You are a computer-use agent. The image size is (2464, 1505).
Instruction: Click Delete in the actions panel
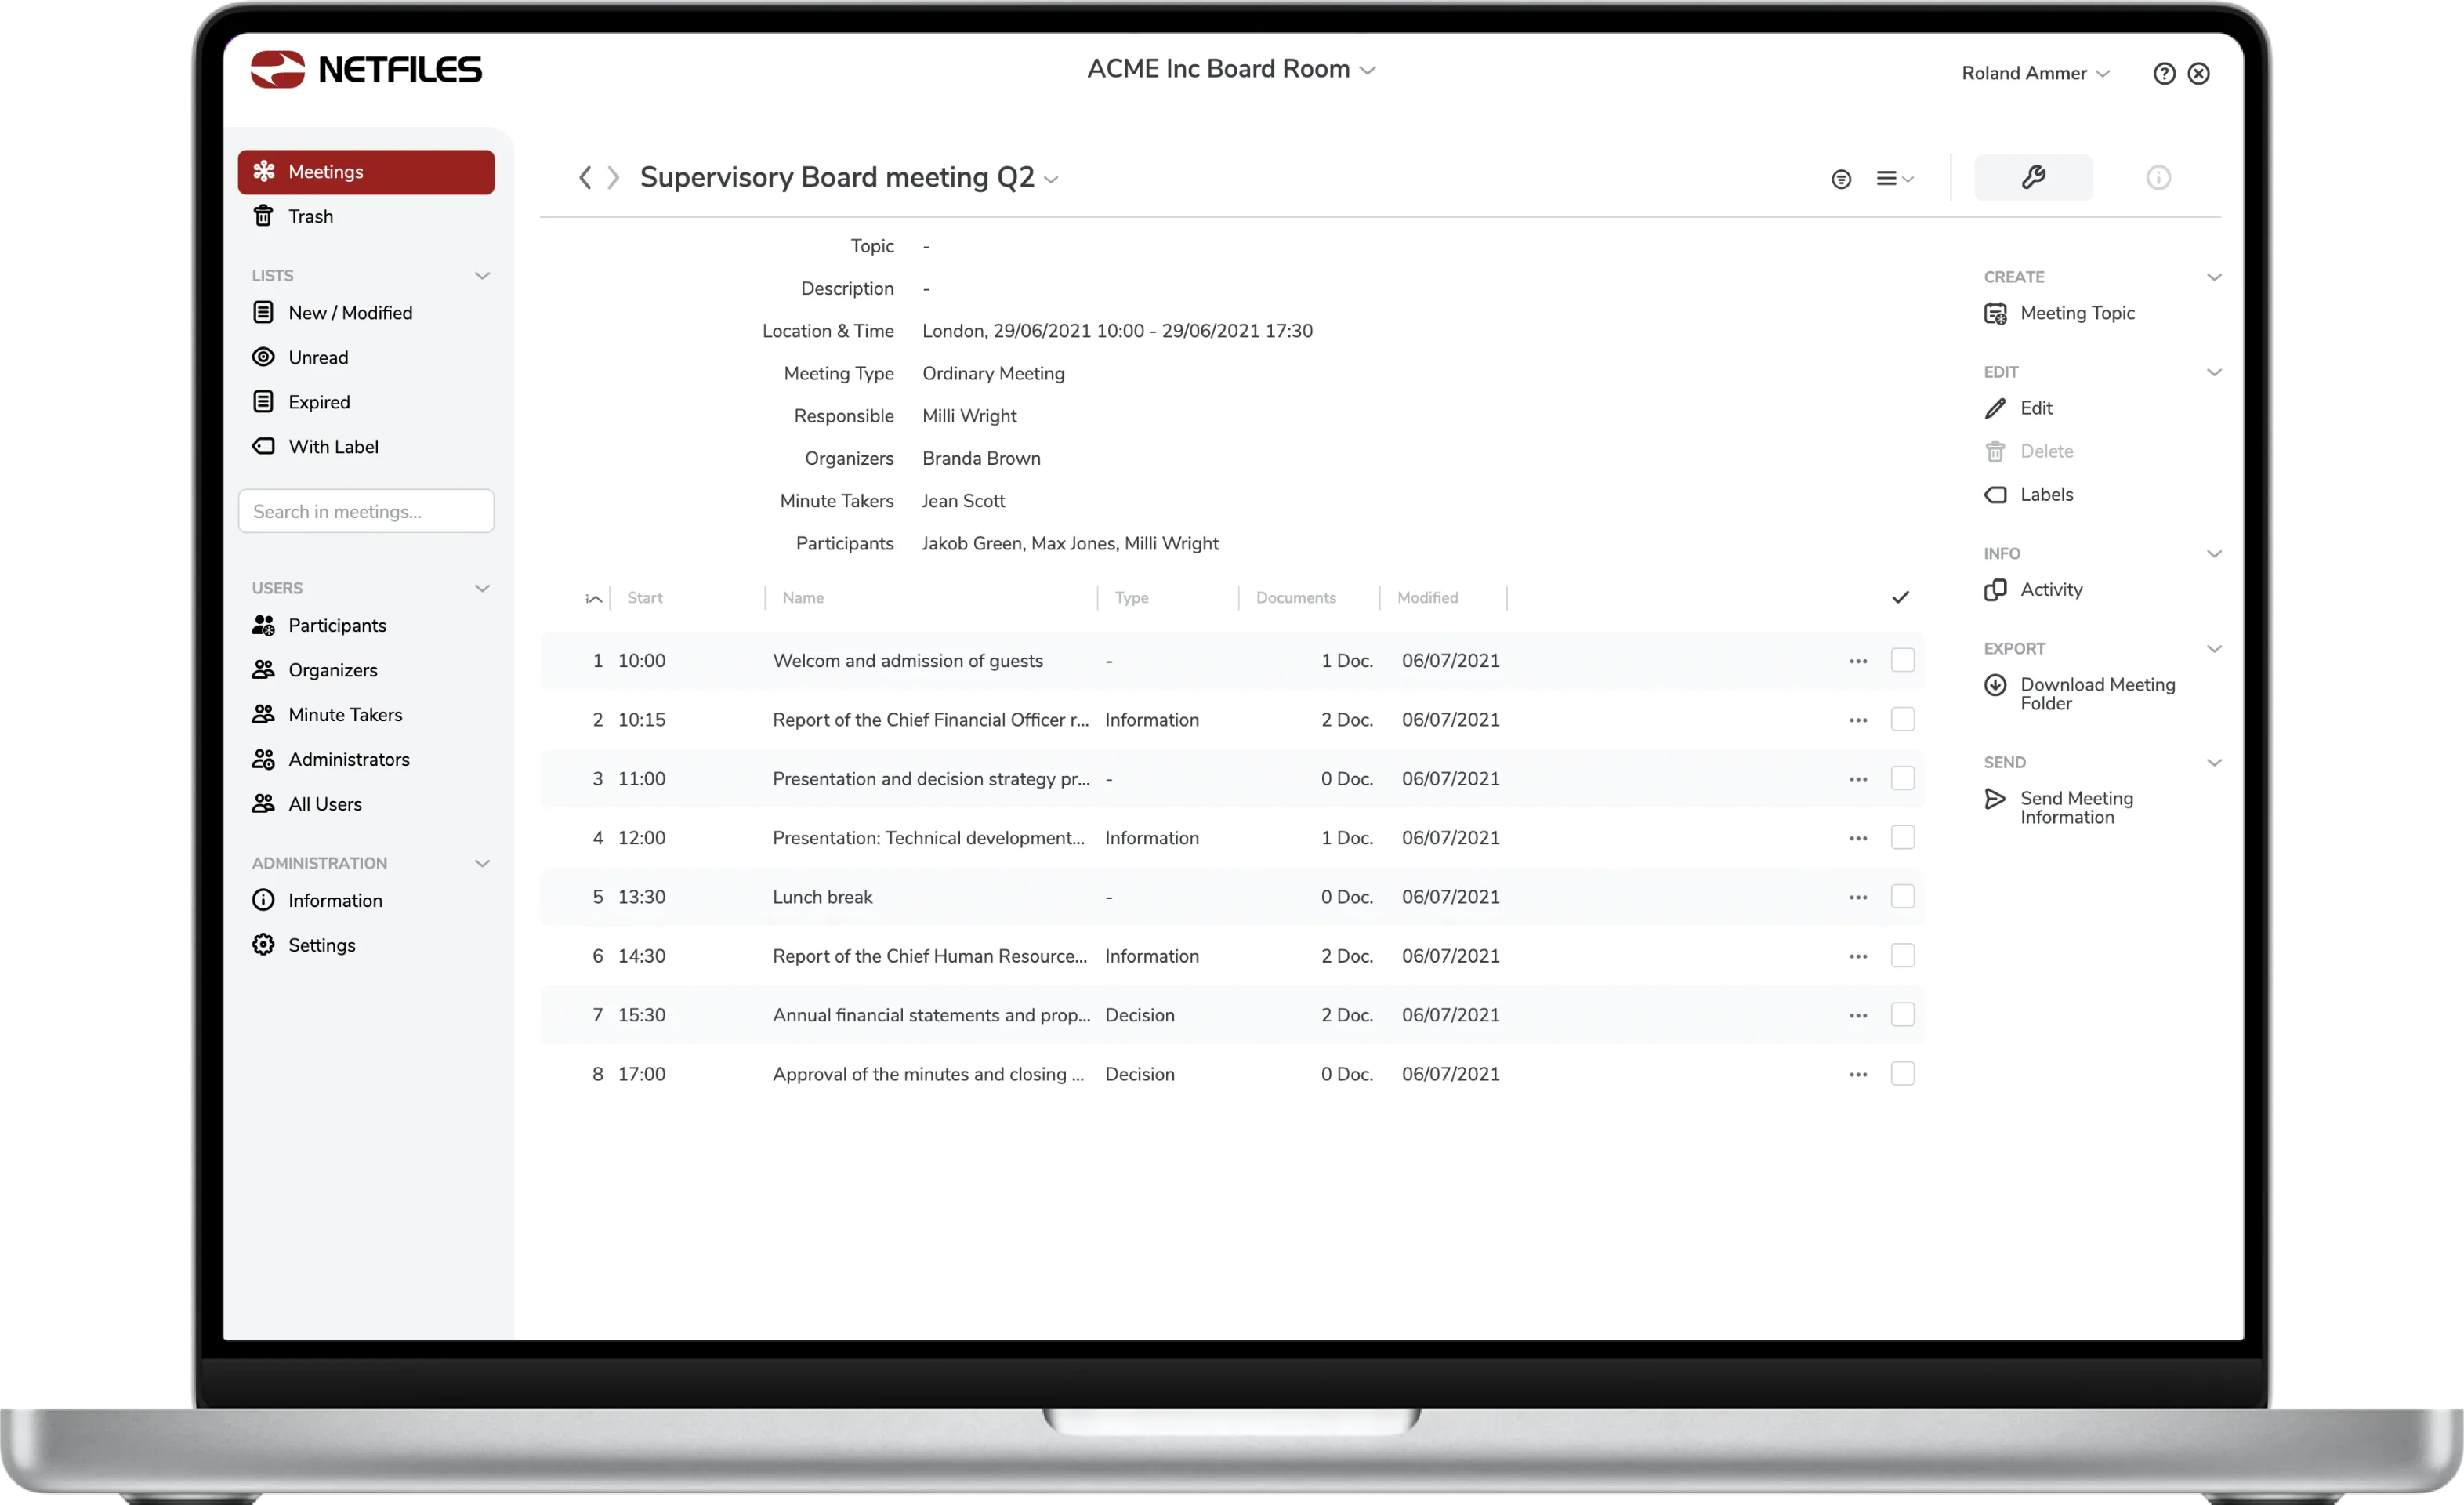pos(2028,451)
